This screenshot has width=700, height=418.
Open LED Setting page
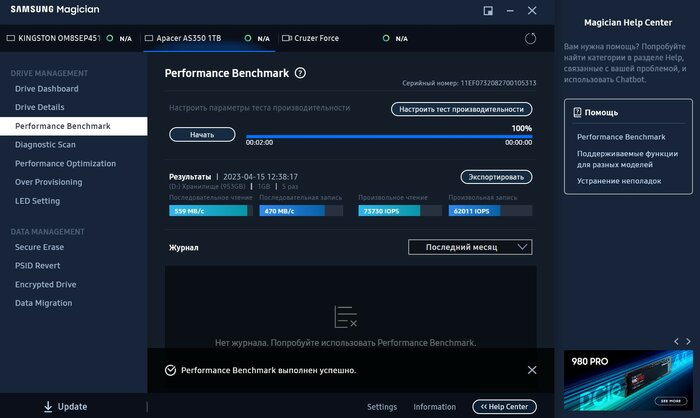point(38,201)
